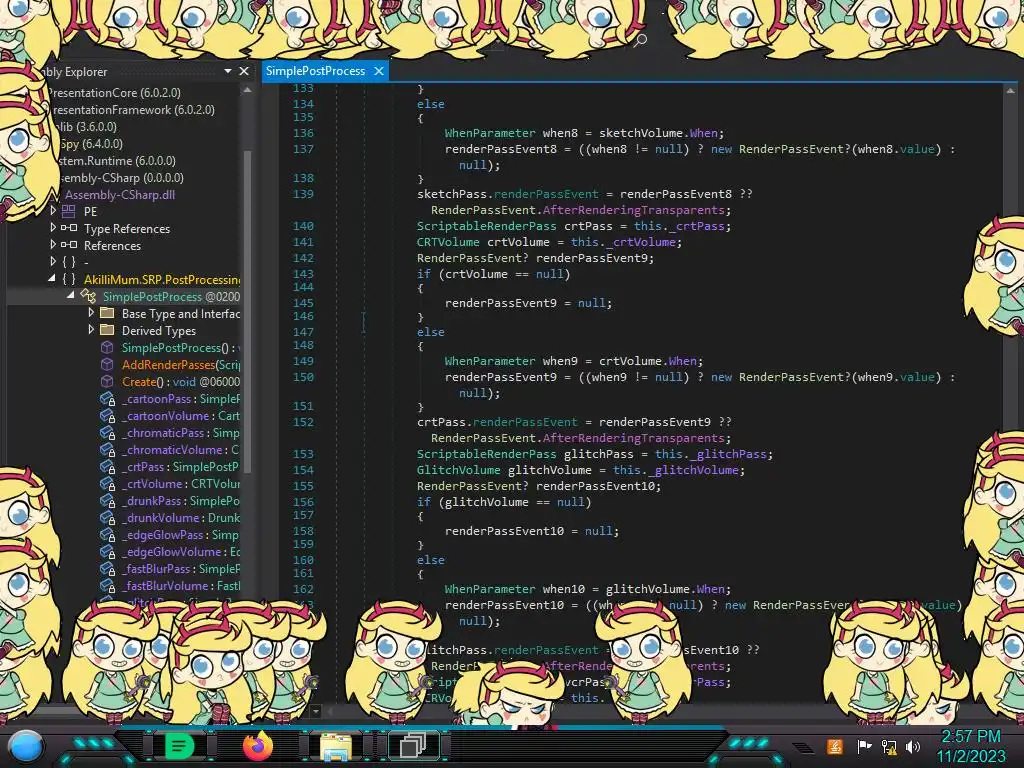The image size is (1024, 768).
Task: Click the Type References node icon
Action: [x=69, y=228]
